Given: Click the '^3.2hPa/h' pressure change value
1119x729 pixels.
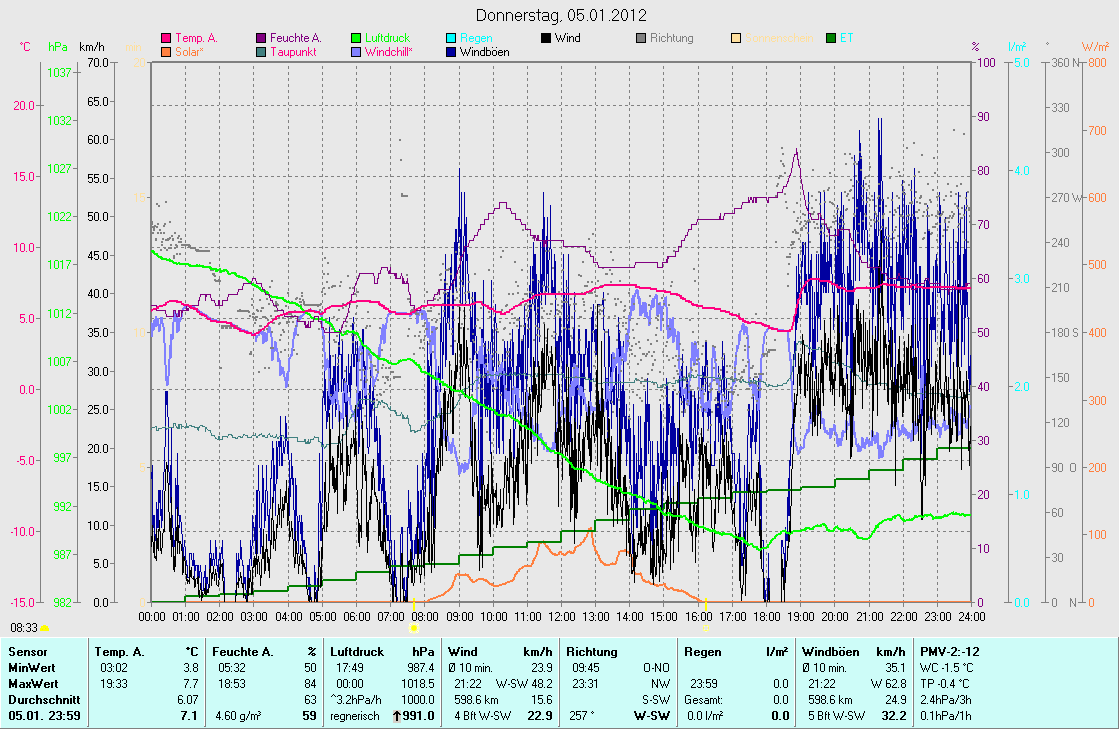Looking at the screenshot, I should pos(355,700).
